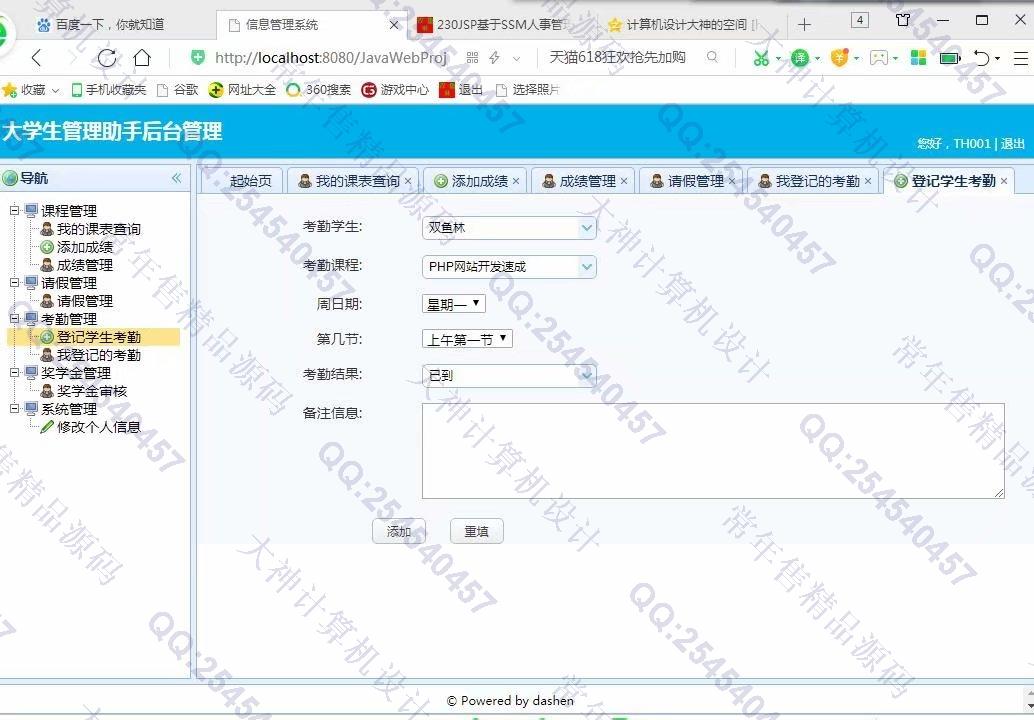Collapse the 课程管理 tree node
This screenshot has height=720, width=1034.
[15, 210]
